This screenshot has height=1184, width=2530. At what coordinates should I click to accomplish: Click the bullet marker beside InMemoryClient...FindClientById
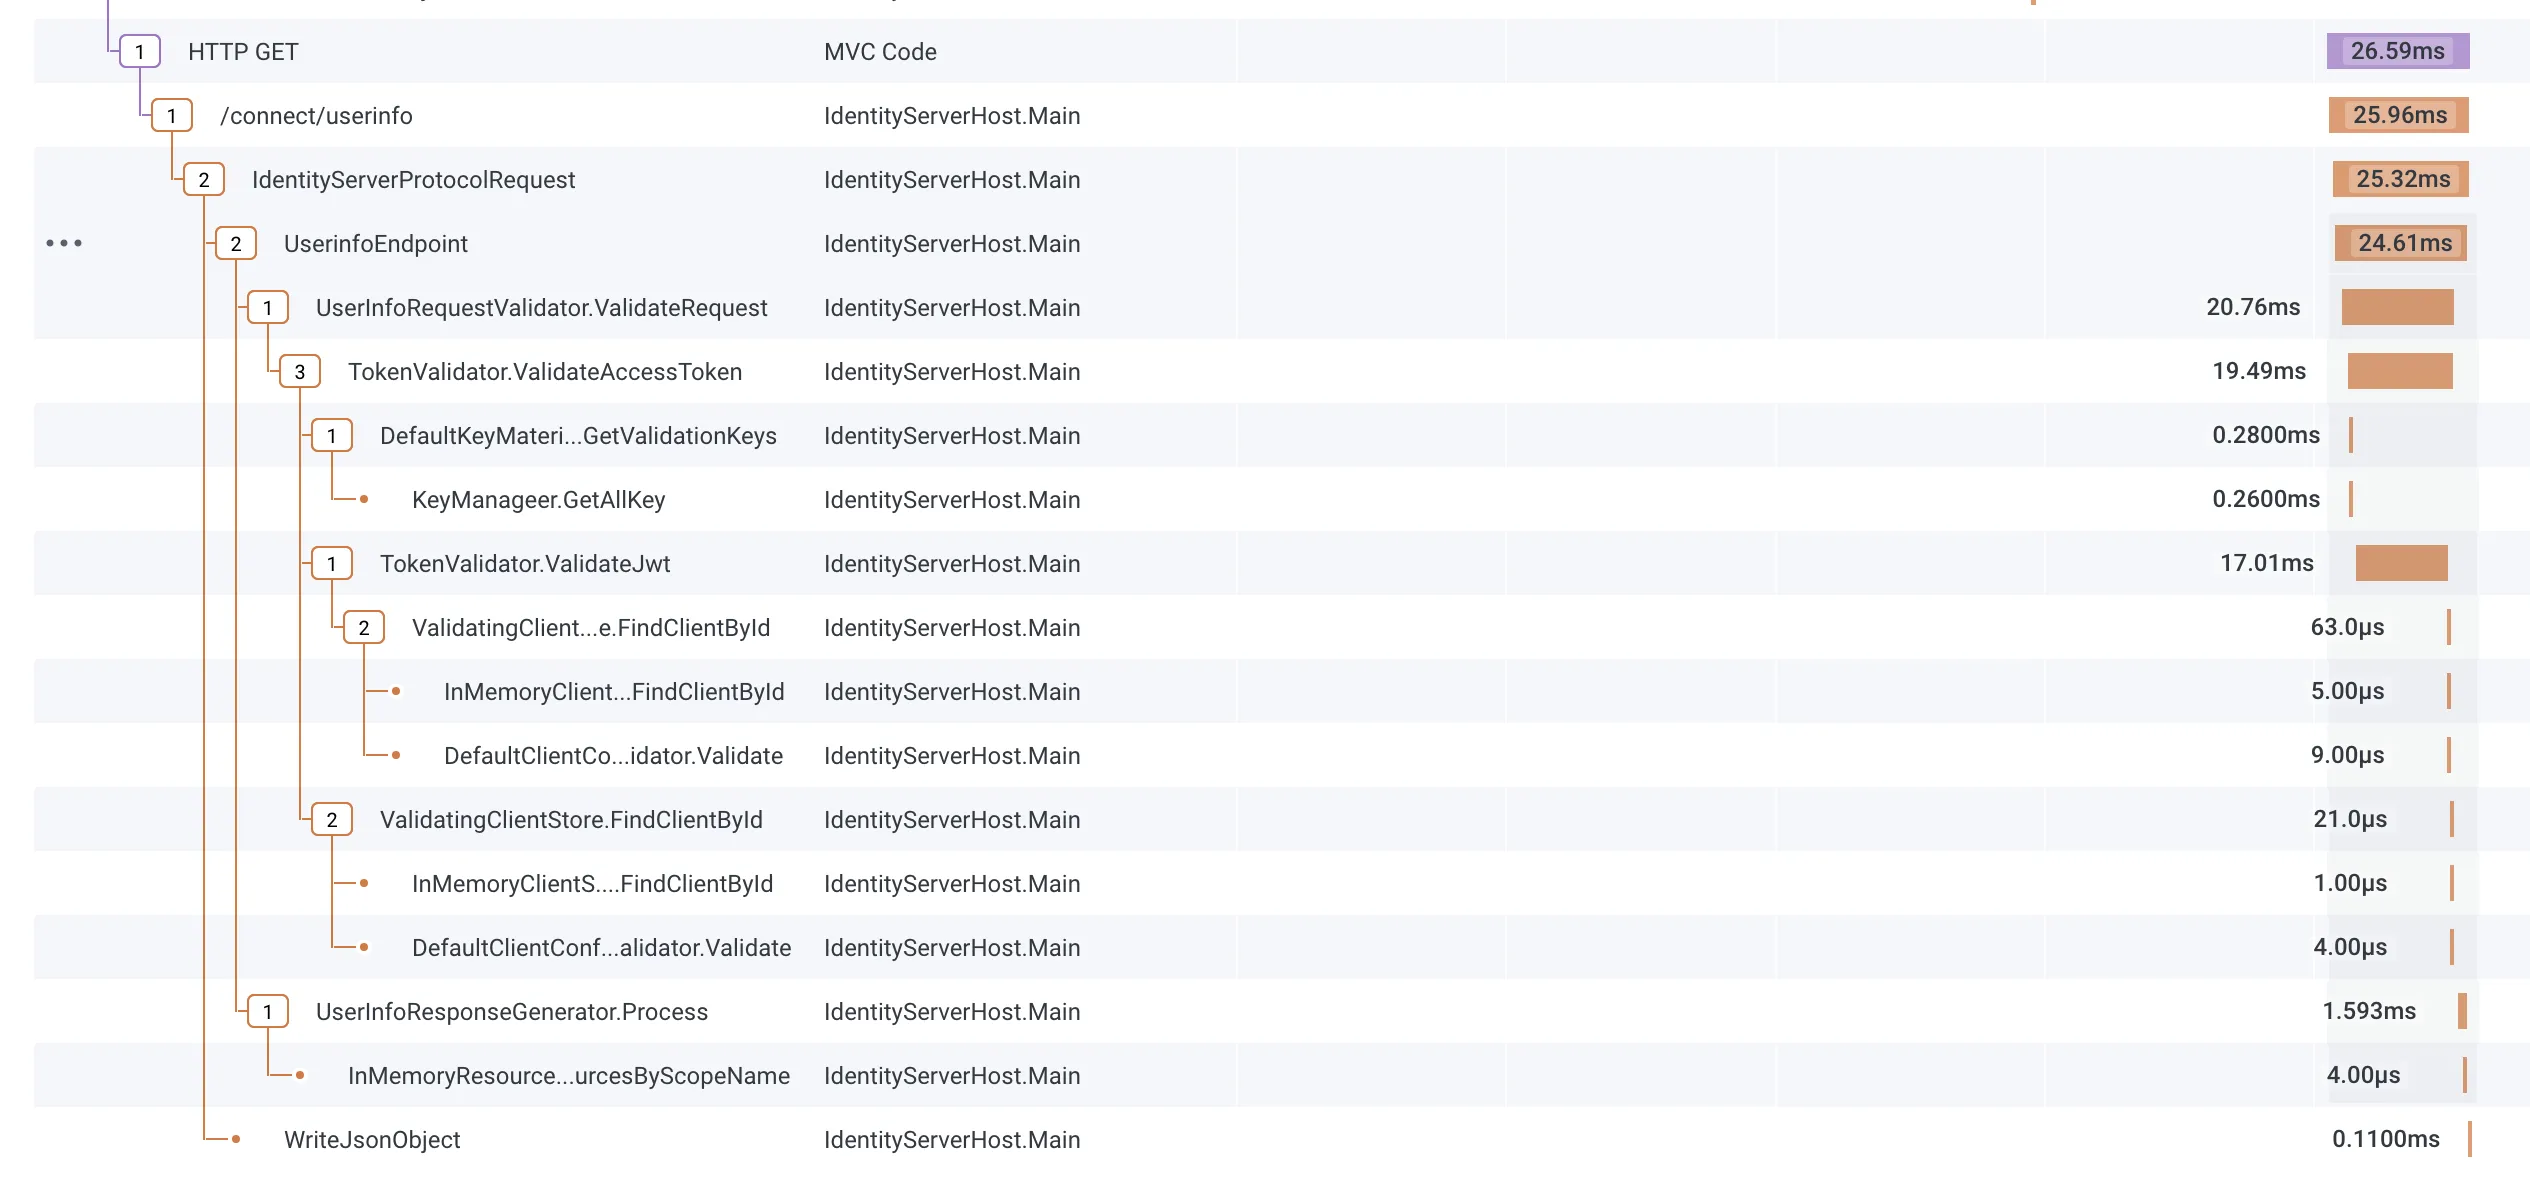point(397,691)
